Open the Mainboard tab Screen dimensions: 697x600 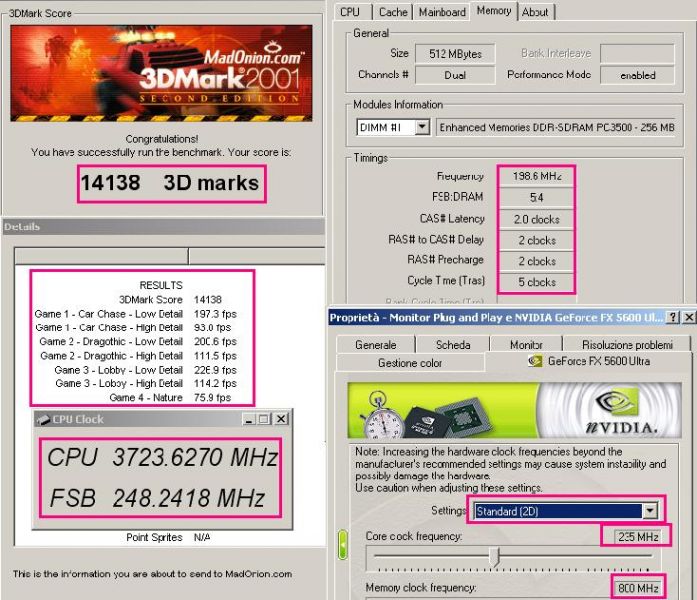tap(442, 12)
